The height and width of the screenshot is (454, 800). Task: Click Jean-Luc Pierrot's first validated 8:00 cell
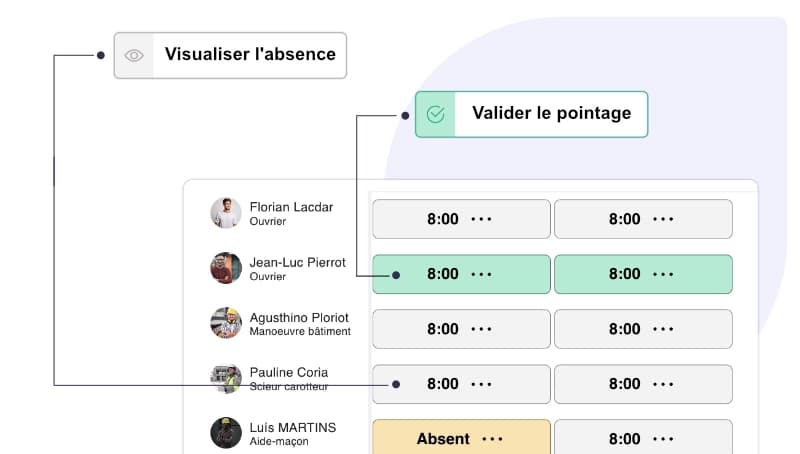tap(443, 274)
